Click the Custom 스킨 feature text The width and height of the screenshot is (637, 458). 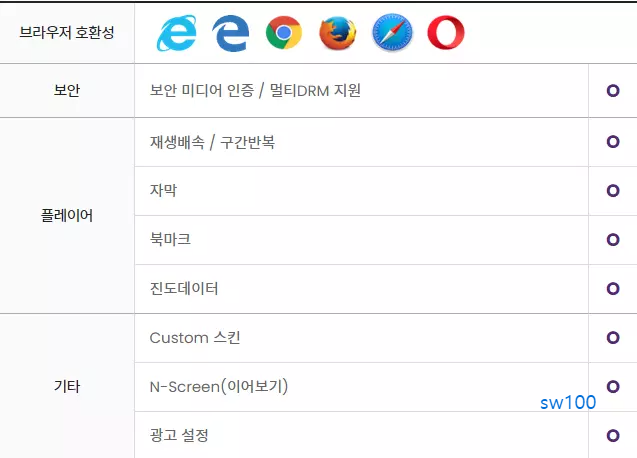(x=195, y=338)
